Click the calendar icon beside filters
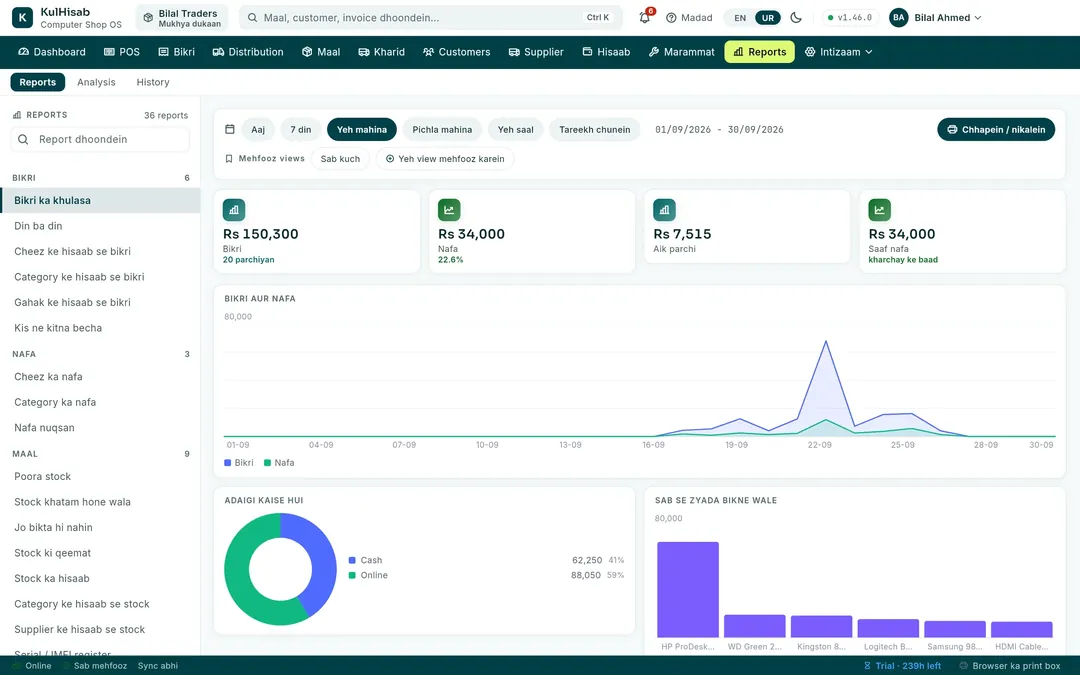The height and width of the screenshot is (675, 1080). tap(230, 129)
